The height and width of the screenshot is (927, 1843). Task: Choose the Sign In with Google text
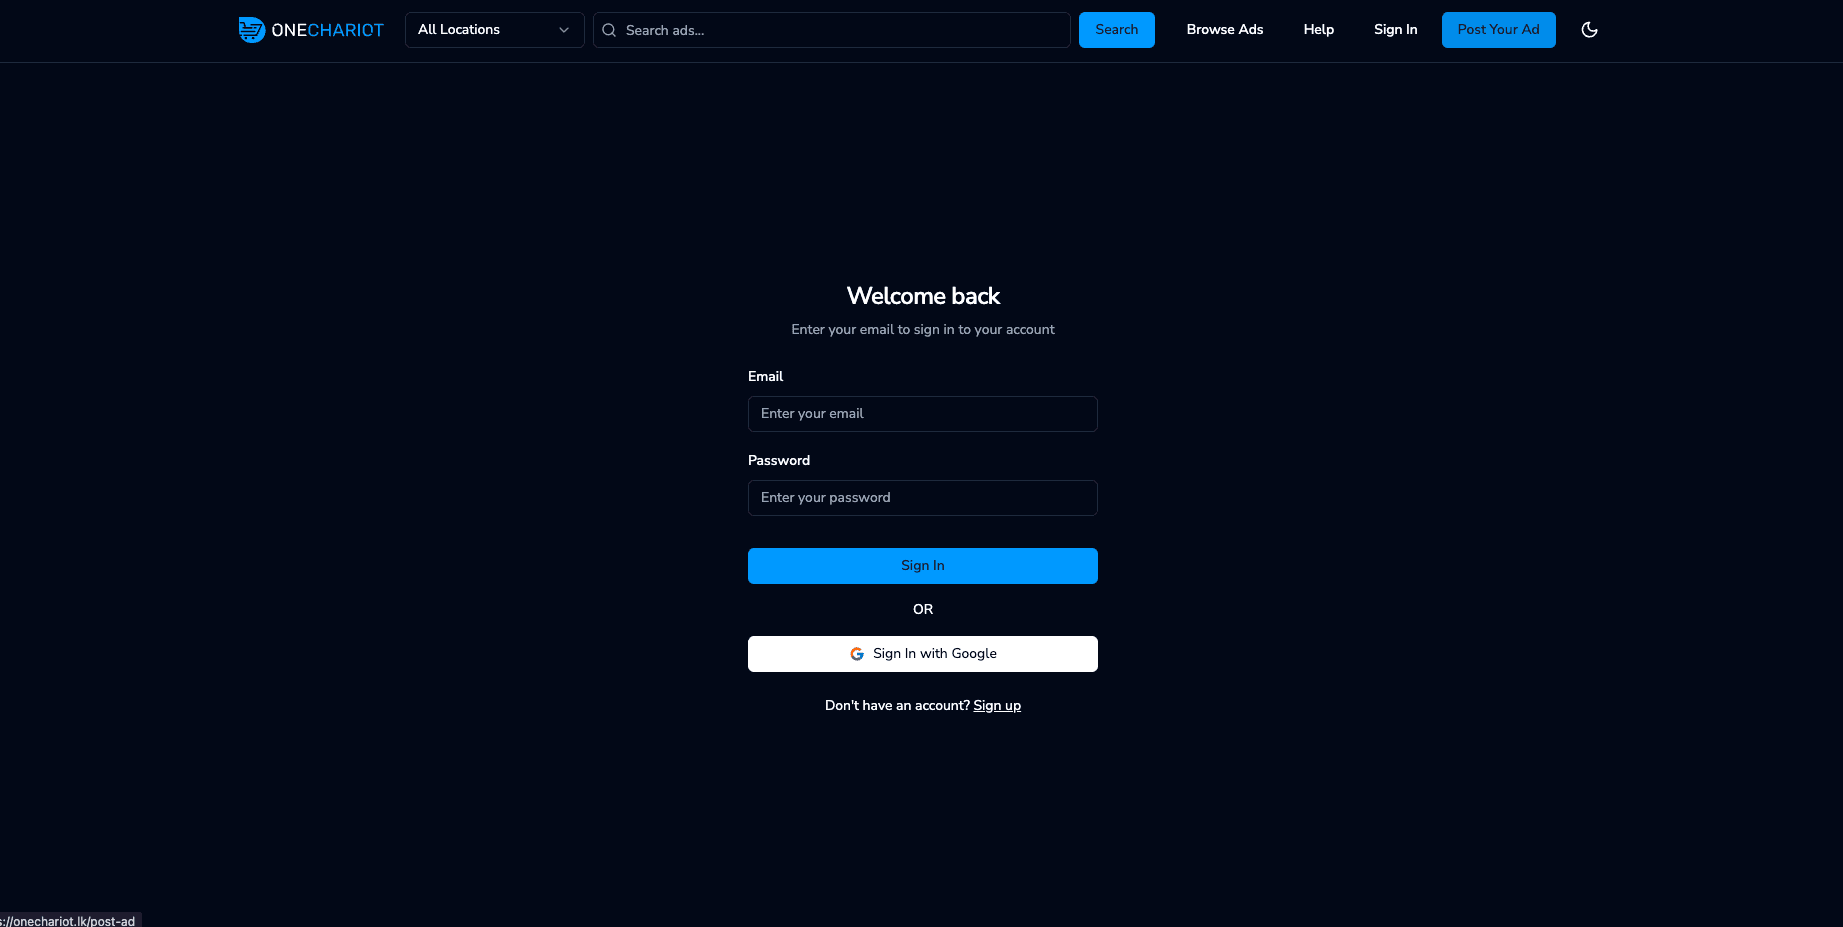pyautogui.click(x=934, y=654)
